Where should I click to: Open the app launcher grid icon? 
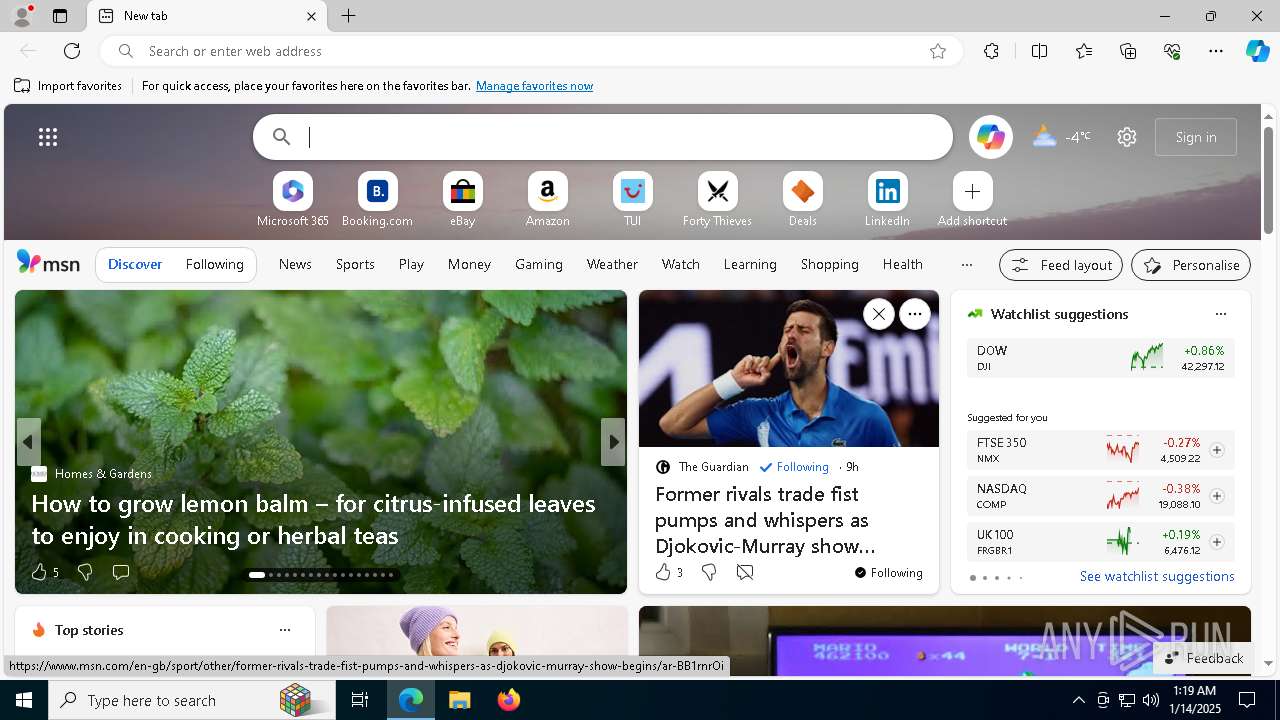click(x=48, y=137)
